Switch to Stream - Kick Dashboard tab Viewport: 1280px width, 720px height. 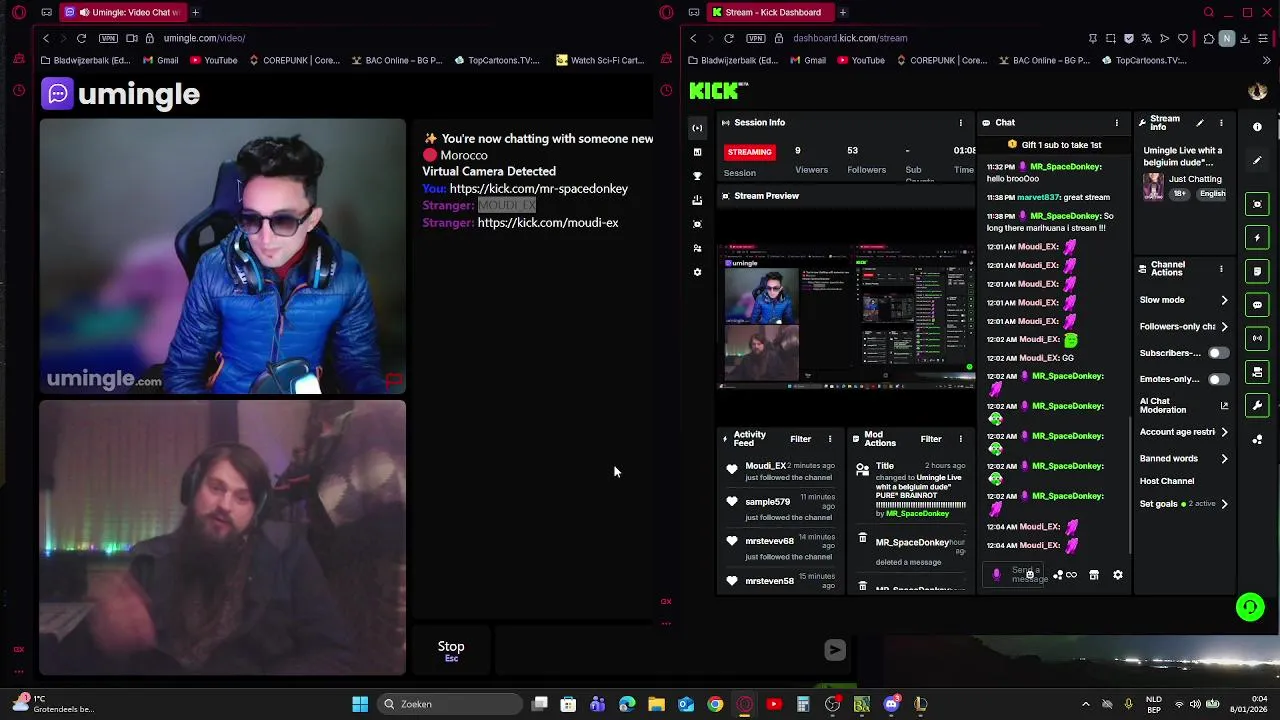[770, 12]
